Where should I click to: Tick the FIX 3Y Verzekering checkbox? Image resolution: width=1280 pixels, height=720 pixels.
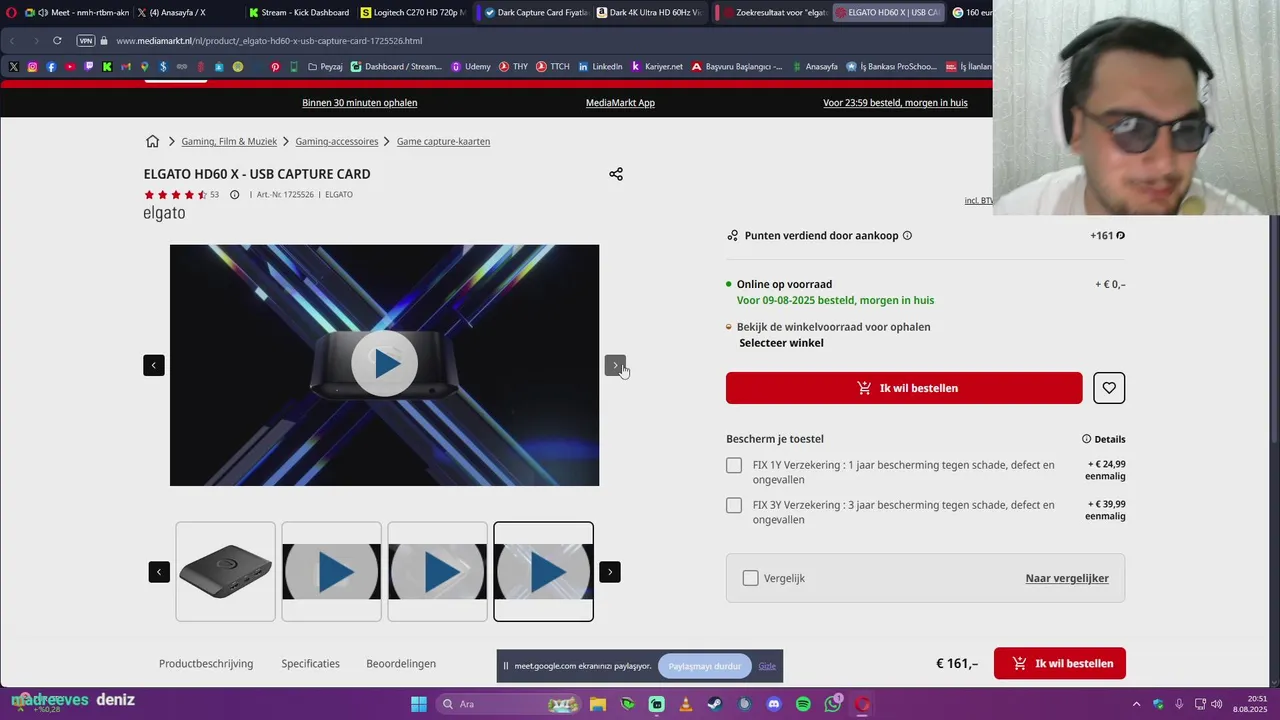[x=734, y=505]
